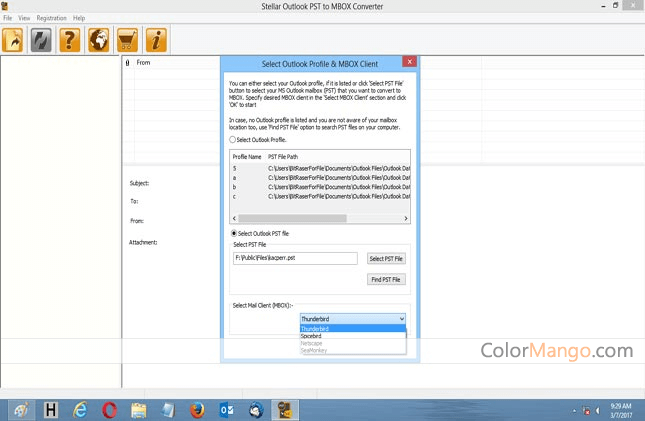Image resolution: width=645 pixels, height=421 pixels.
Task: Choose Thunderbird in the dropdown list
Action: [x=316, y=328]
